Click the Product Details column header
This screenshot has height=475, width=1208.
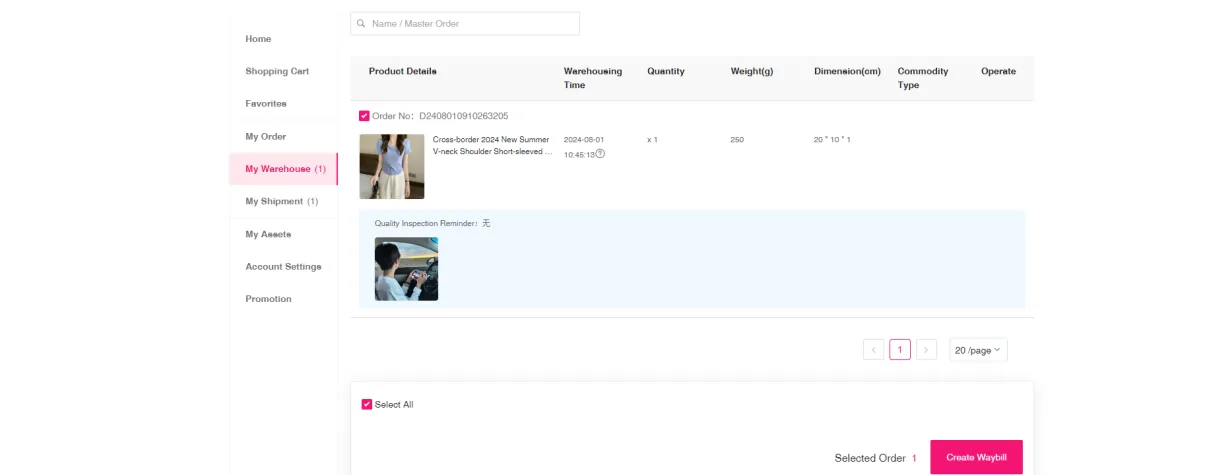pos(402,71)
